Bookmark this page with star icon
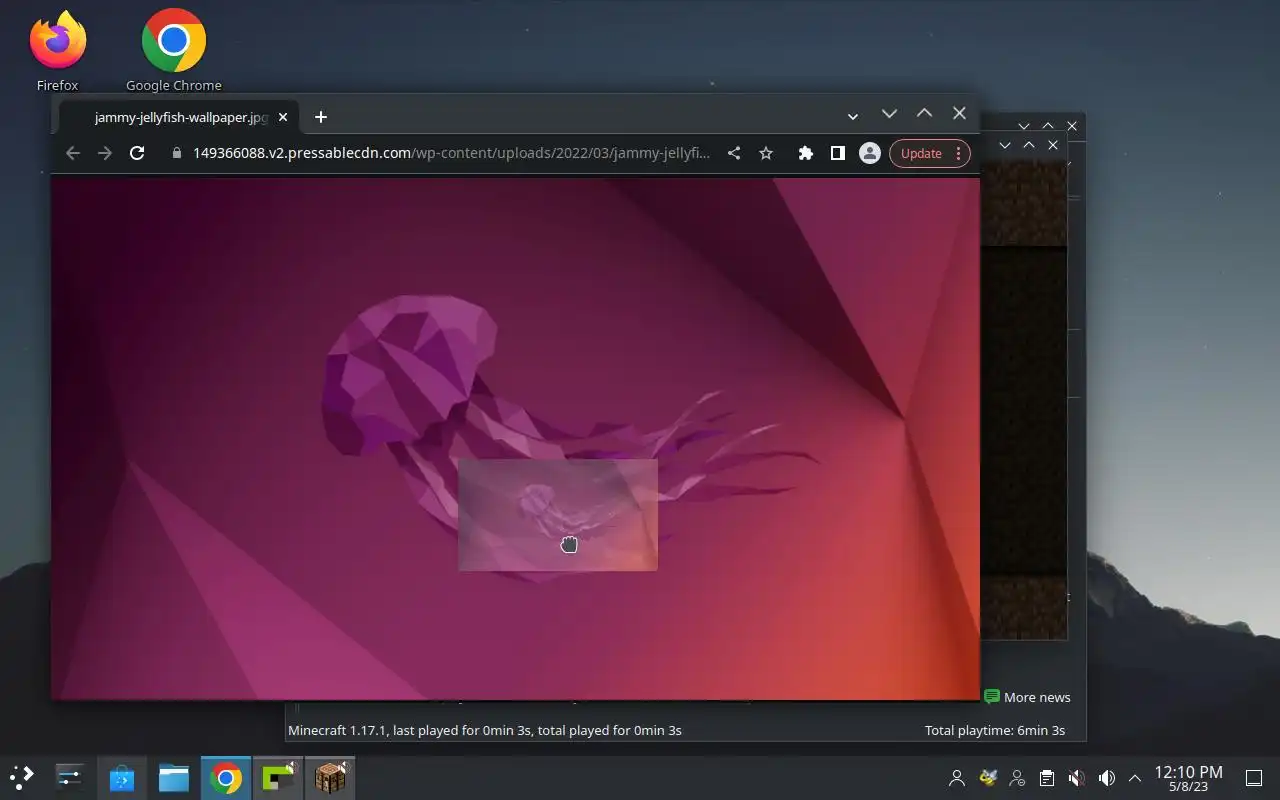The width and height of the screenshot is (1280, 800). pyautogui.click(x=766, y=153)
